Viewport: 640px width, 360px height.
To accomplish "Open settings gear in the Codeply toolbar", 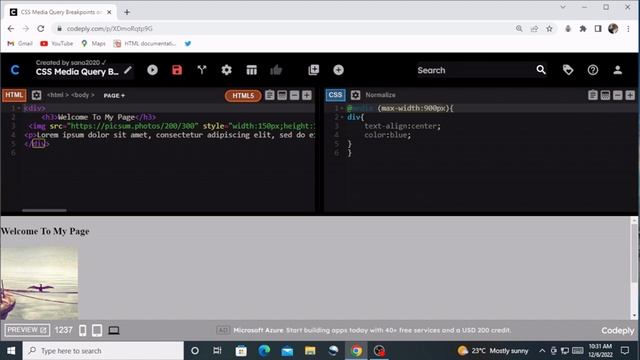I will [x=227, y=70].
